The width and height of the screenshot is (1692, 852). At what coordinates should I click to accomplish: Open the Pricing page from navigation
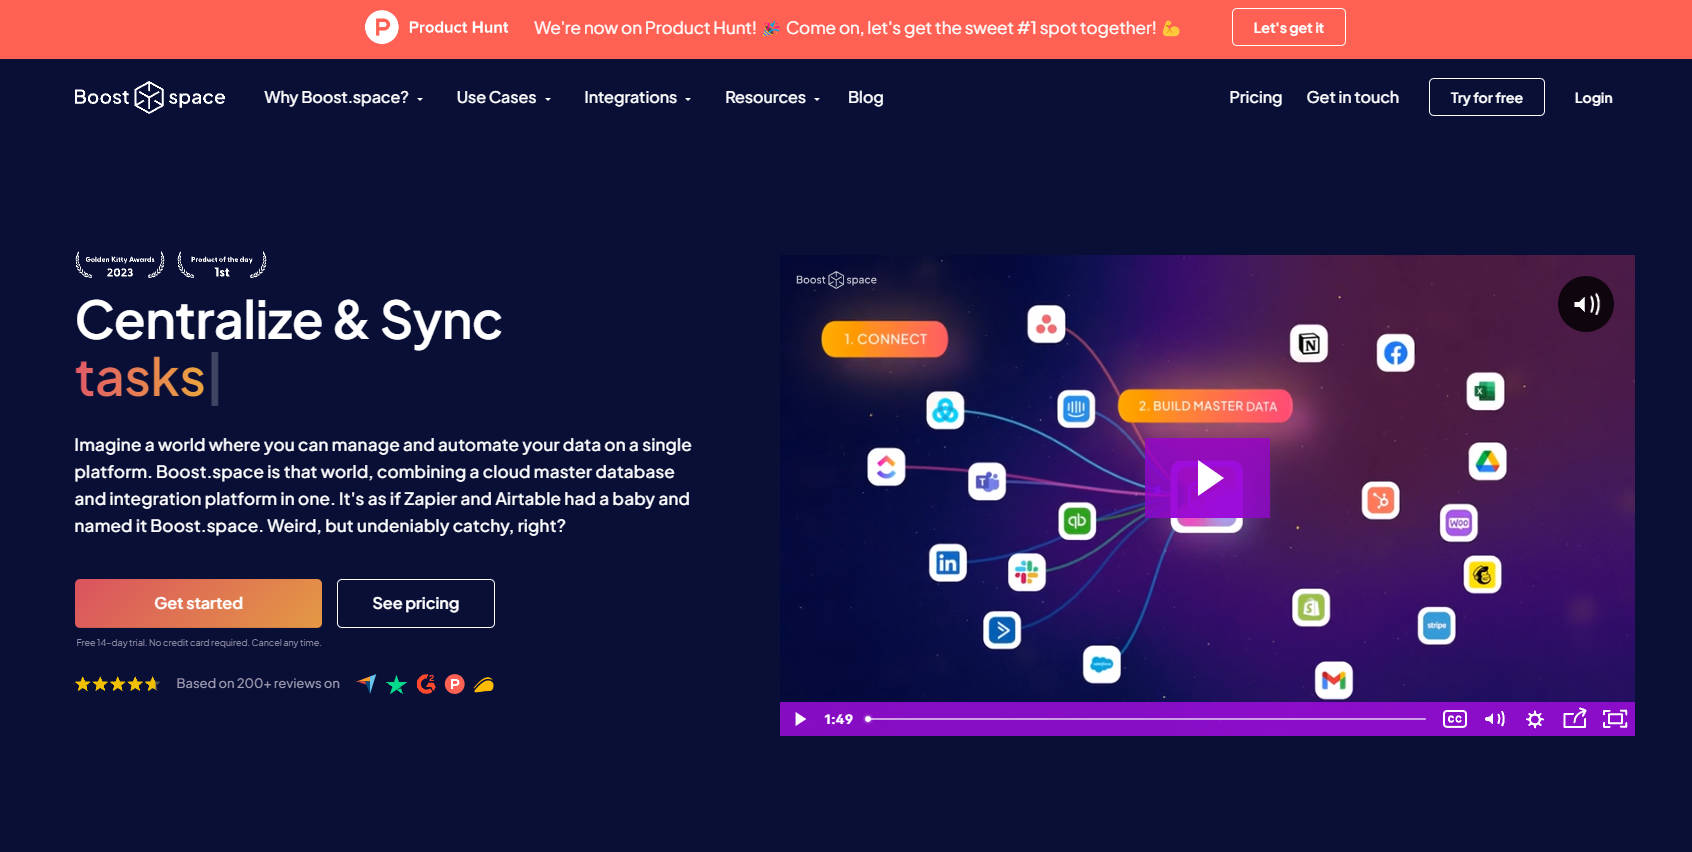click(x=1255, y=98)
